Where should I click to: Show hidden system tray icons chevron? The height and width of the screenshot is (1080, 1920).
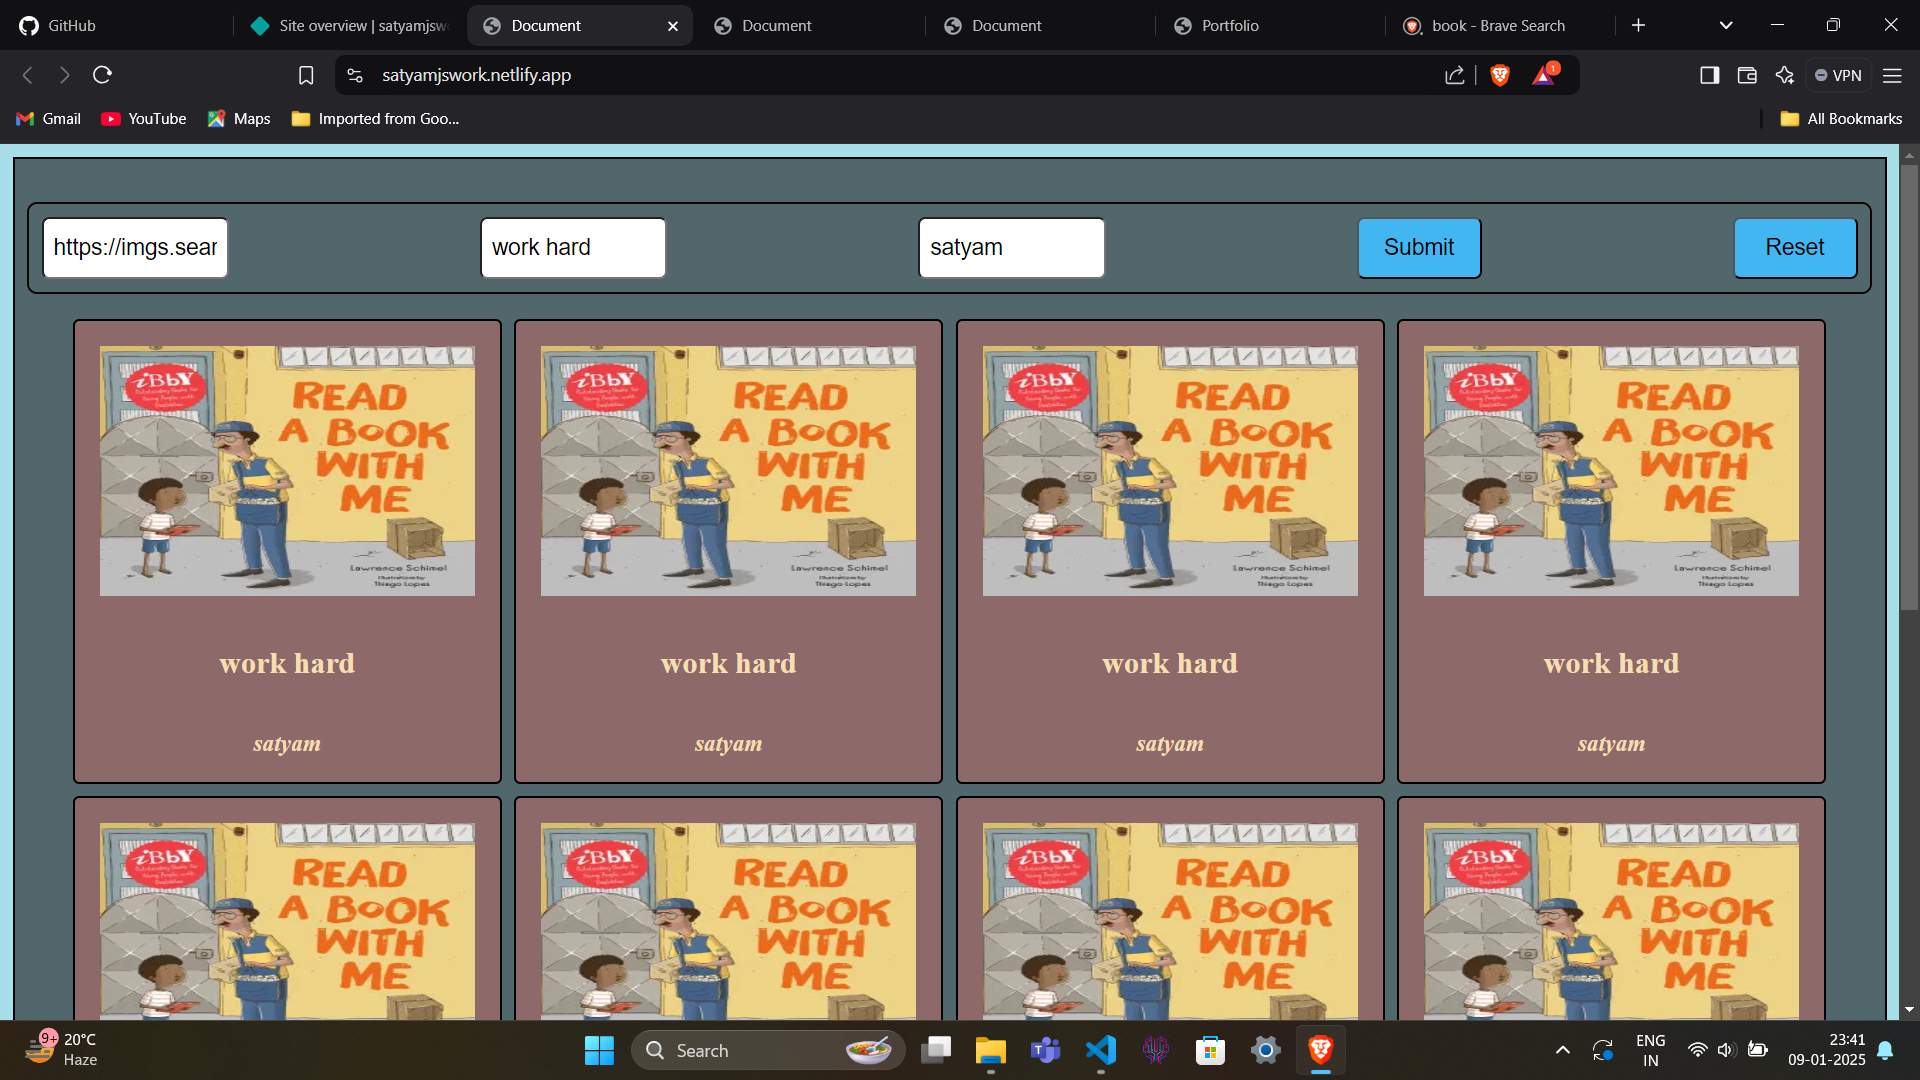click(x=1563, y=1050)
